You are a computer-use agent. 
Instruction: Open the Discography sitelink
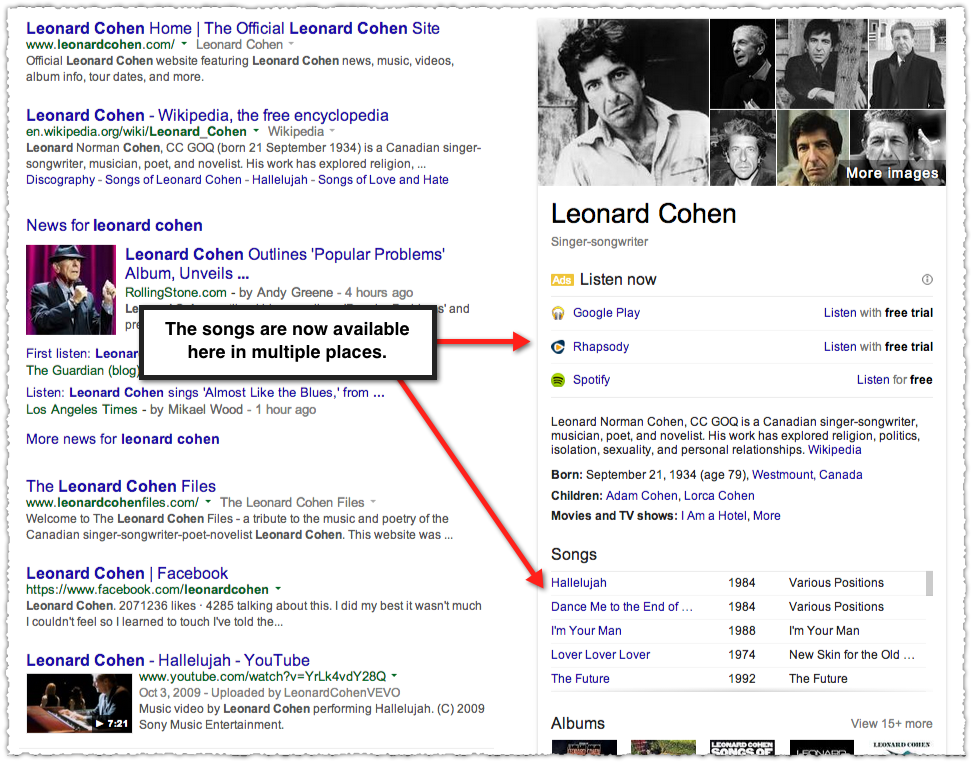click(60, 180)
